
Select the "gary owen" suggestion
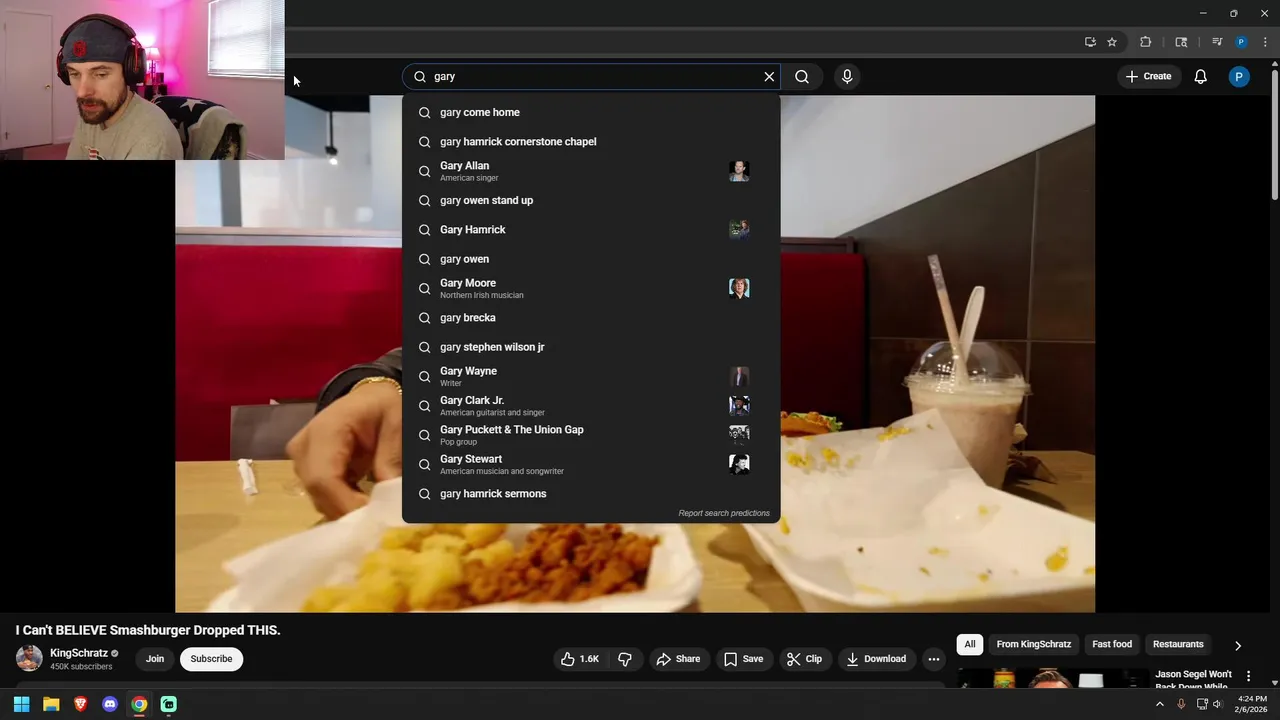(x=591, y=259)
